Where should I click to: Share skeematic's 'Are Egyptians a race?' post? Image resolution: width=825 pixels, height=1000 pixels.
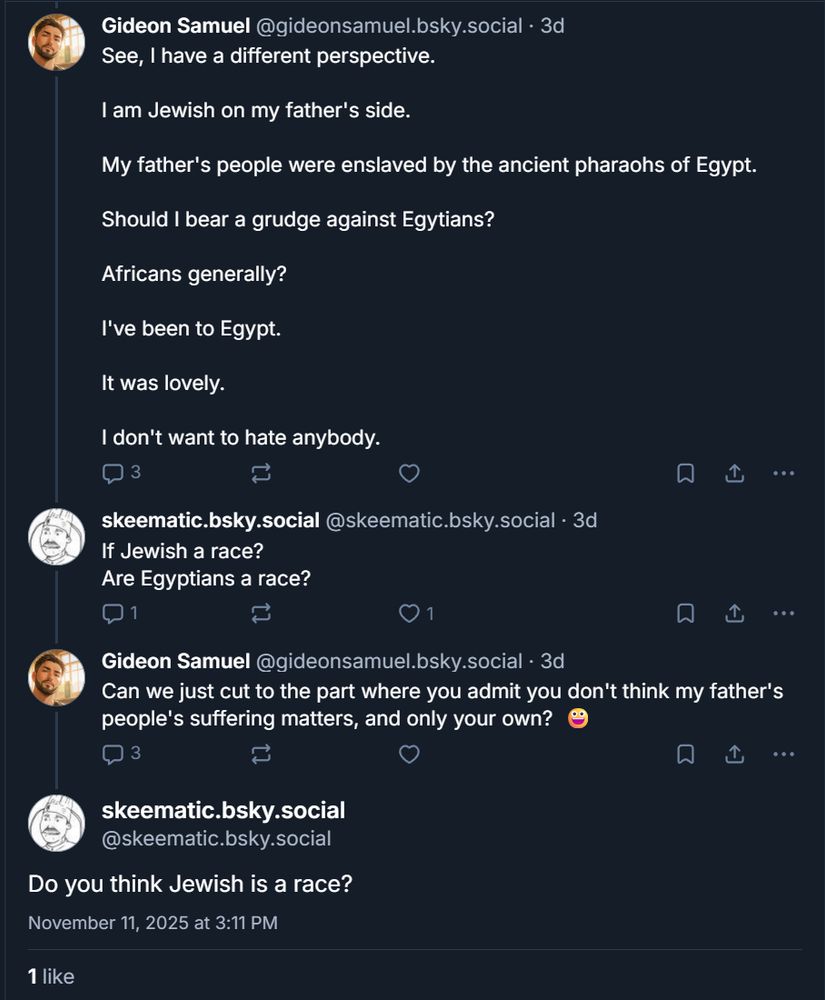tap(735, 614)
